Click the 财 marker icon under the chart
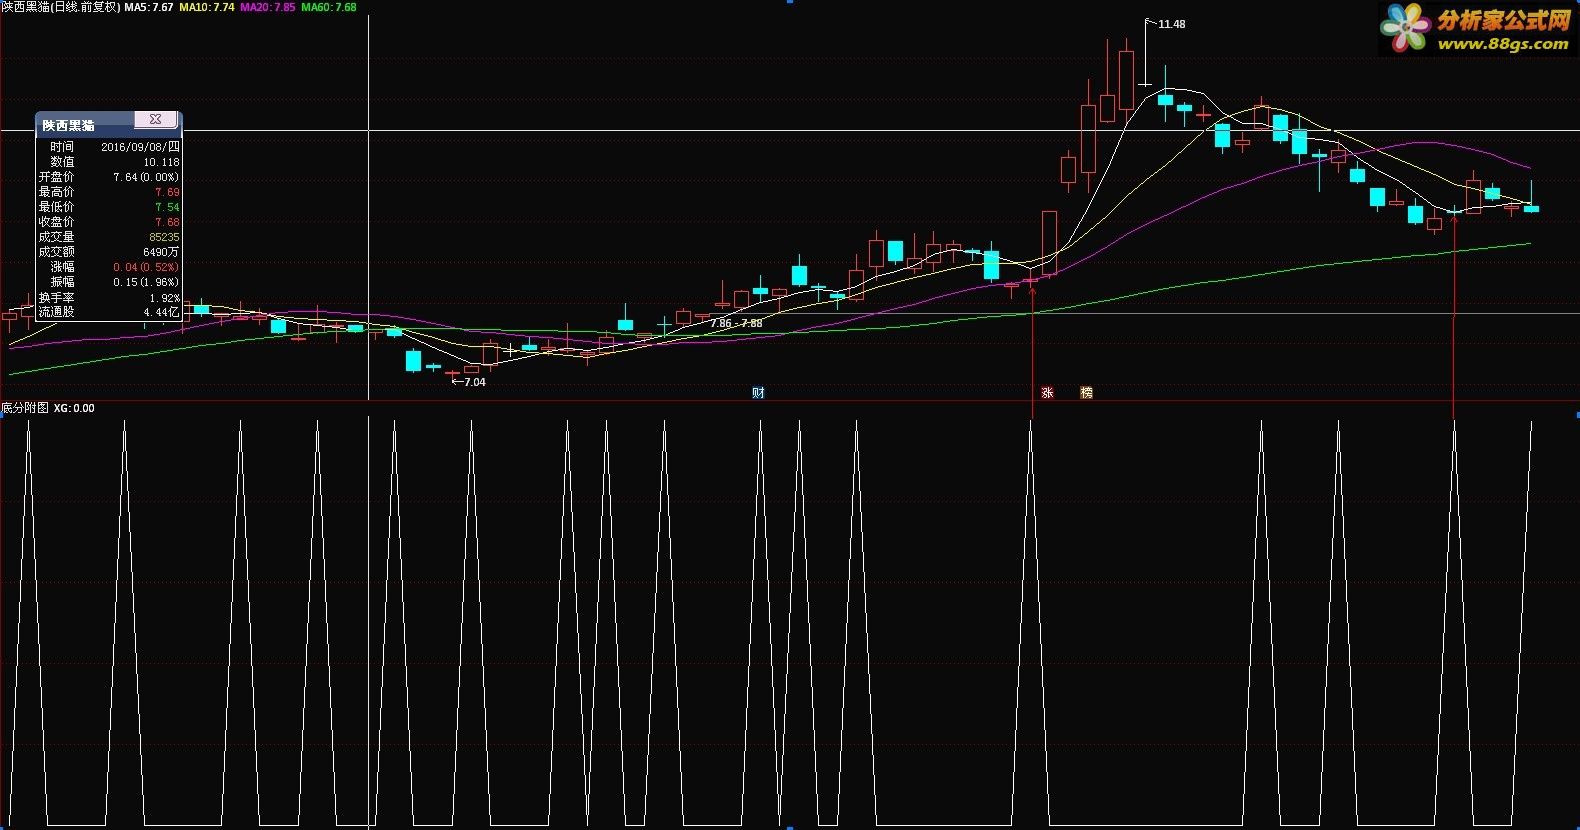This screenshot has width=1580, height=830. click(758, 393)
